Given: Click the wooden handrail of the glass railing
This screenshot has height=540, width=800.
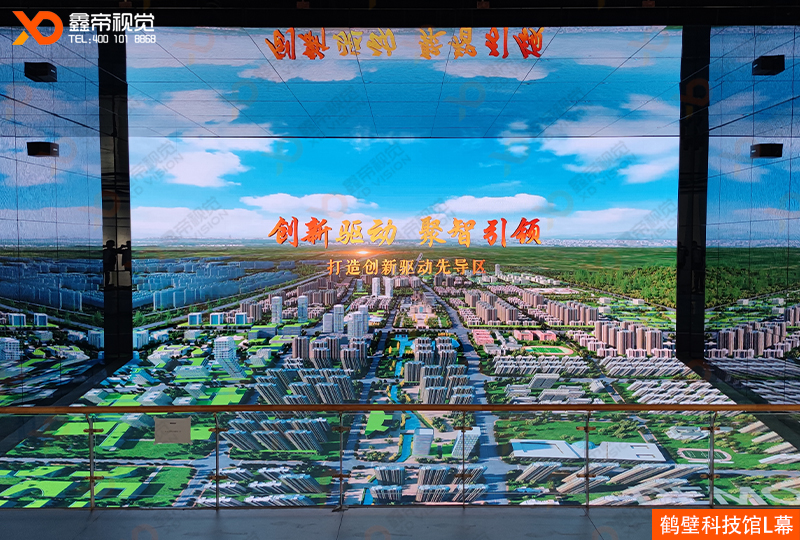Looking at the screenshot, I should pyautogui.click(x=400, y=409).
